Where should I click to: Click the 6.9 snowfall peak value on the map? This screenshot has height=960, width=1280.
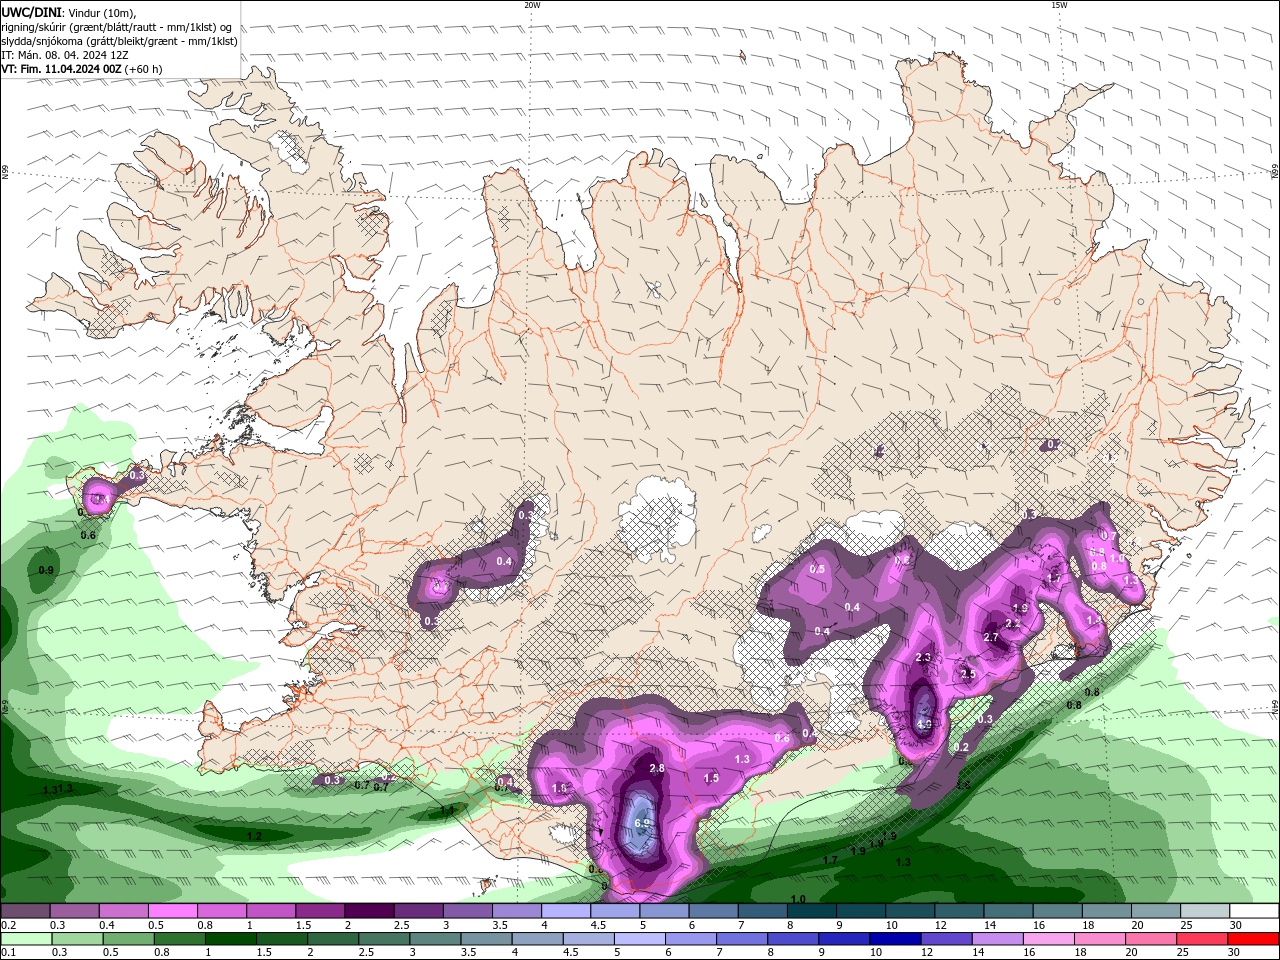click(642, 824)
